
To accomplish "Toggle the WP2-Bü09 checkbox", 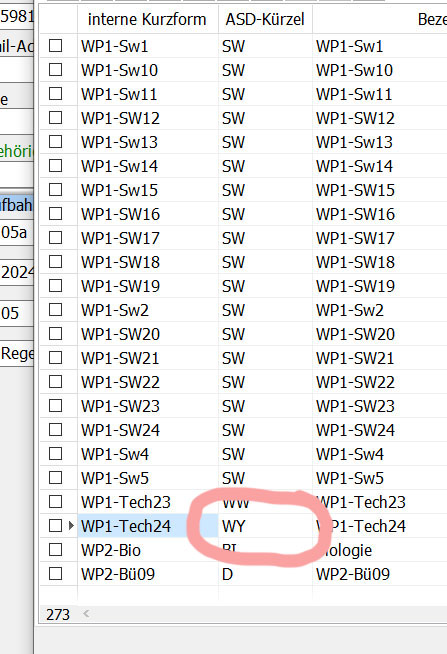I will point(55,574).
